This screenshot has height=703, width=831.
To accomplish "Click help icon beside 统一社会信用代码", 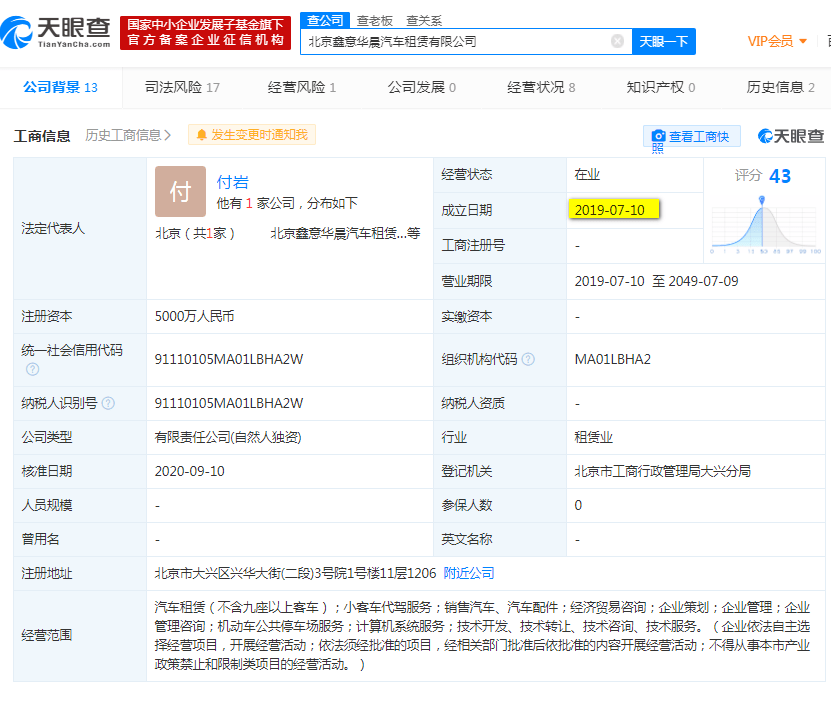I will (32, 369).
